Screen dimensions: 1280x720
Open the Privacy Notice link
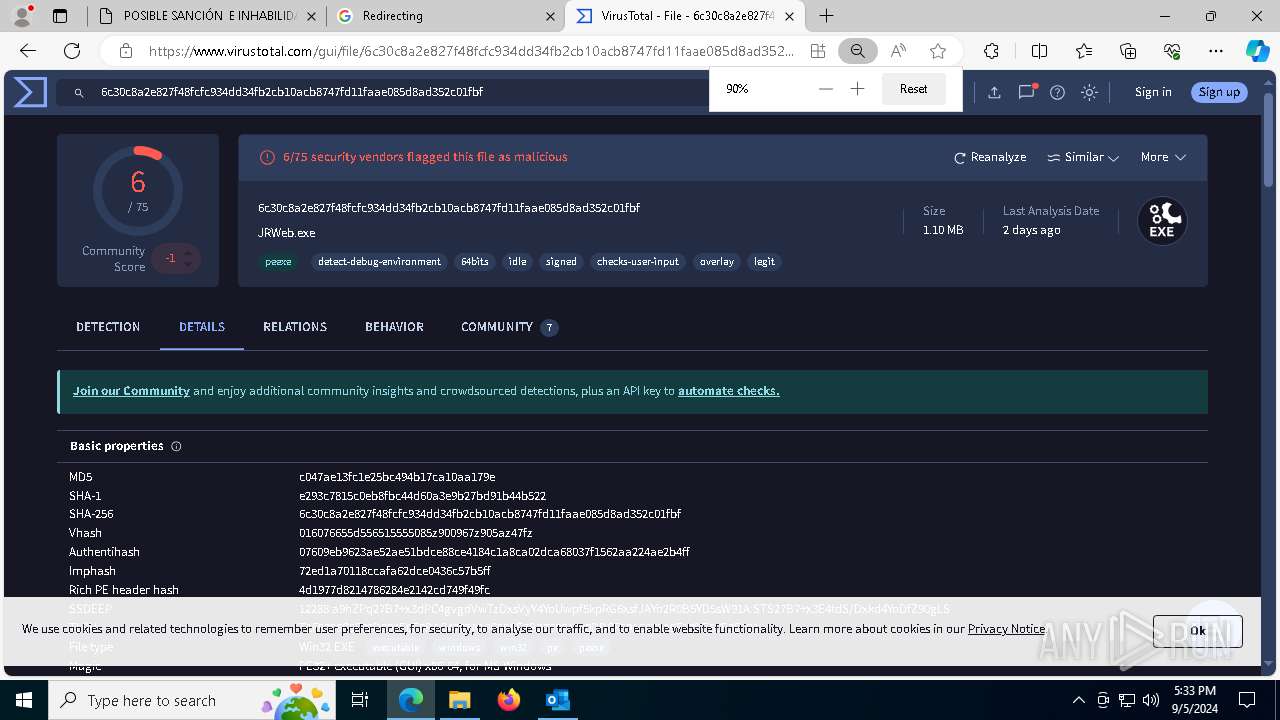1006,629
